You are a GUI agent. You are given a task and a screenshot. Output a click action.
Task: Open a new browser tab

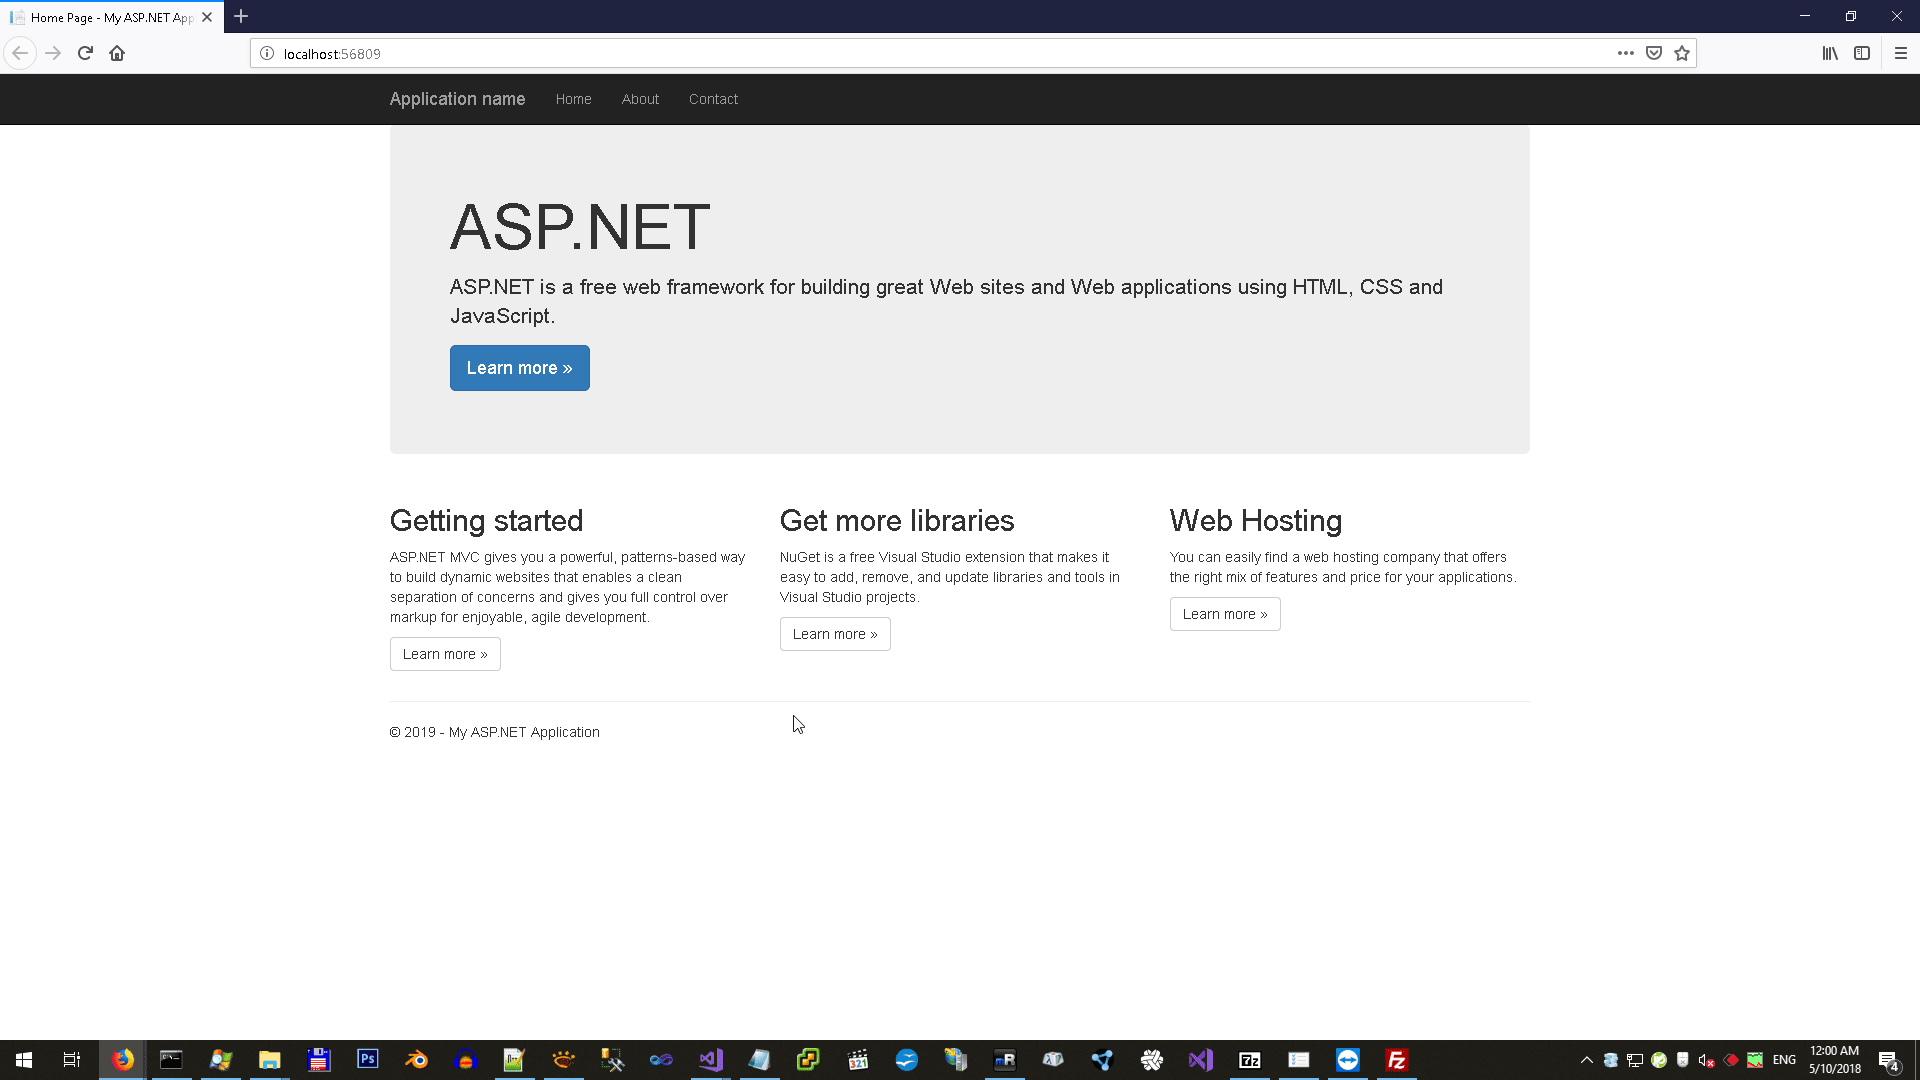241,16
